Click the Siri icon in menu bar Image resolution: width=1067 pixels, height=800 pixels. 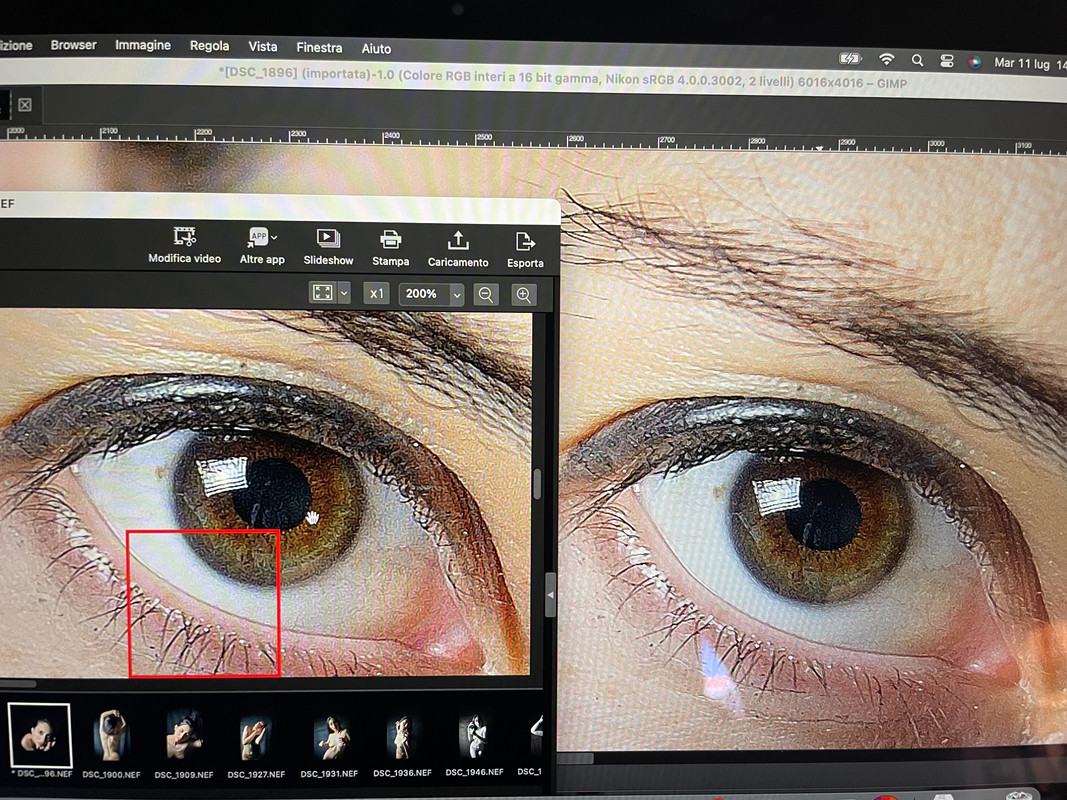pos(974,62)
